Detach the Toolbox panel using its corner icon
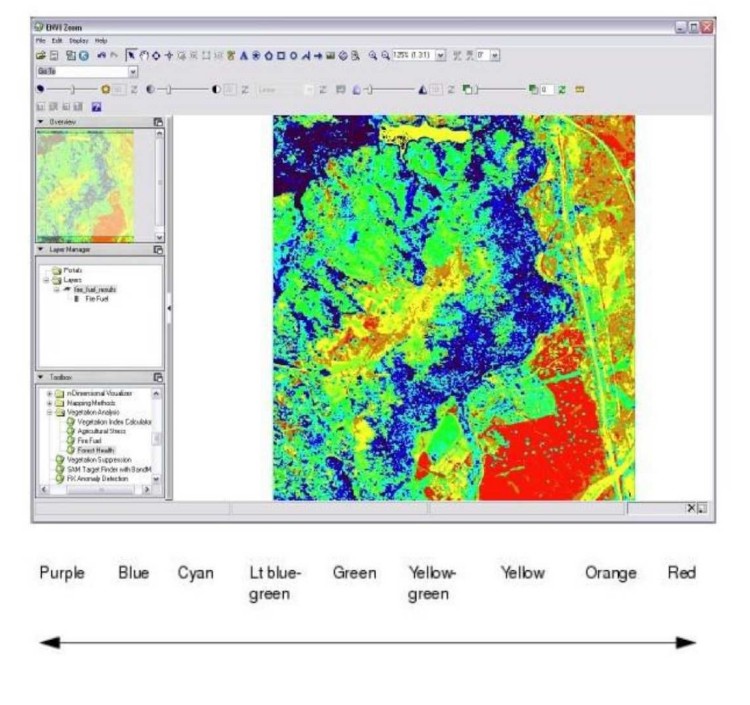 point(158,377)
